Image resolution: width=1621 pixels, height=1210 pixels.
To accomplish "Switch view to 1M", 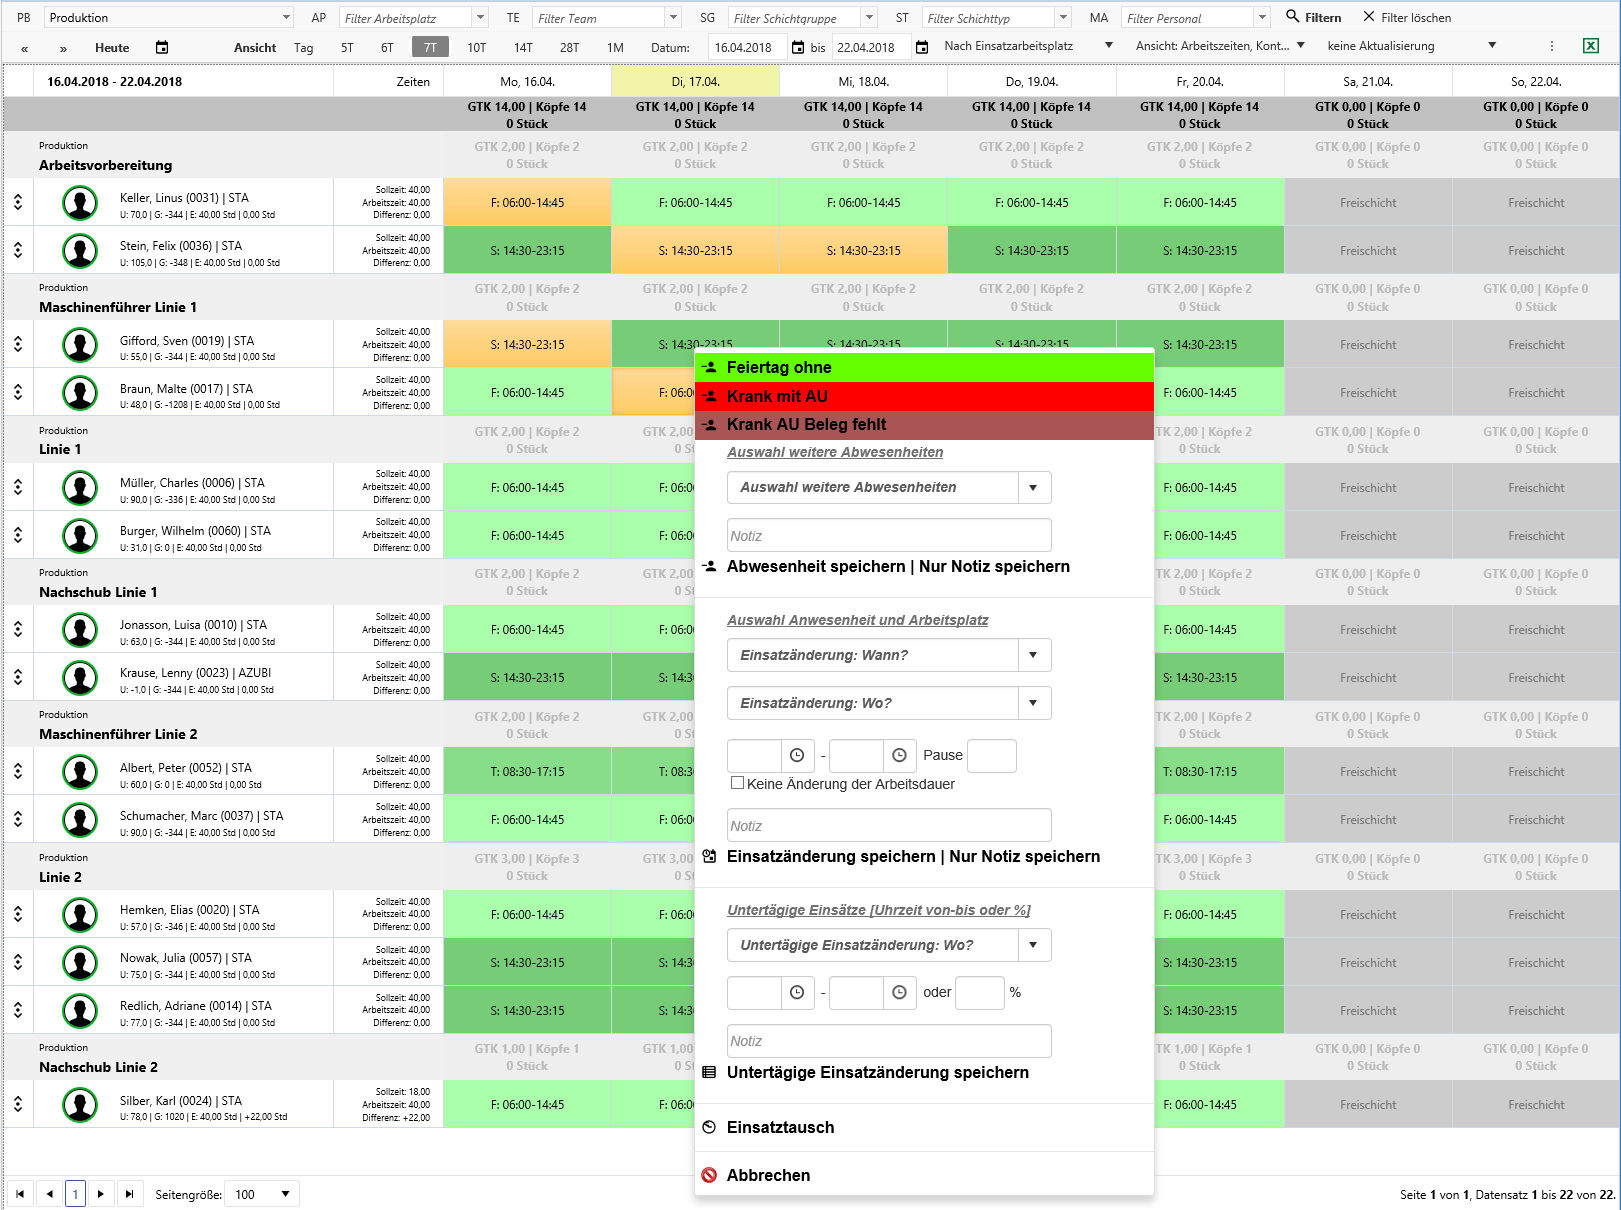I will (615, 47).
